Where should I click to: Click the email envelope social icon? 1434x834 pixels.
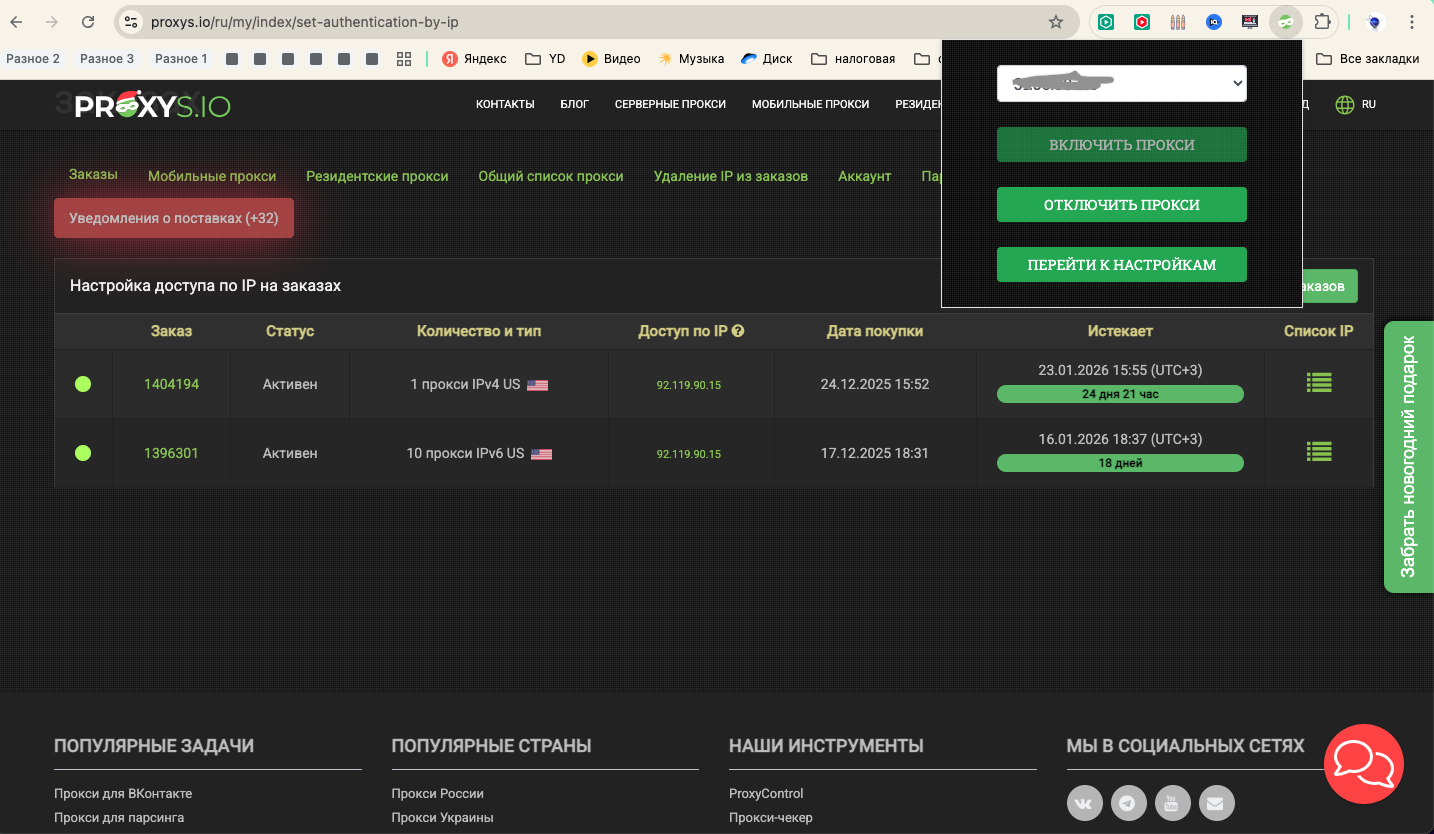pos(1216,802)
